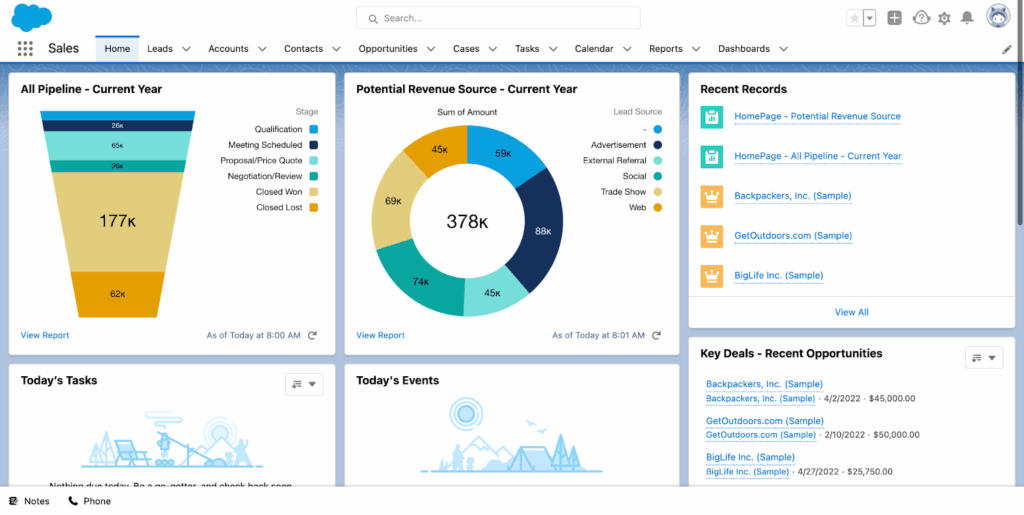Open GetOutdoors.com (Sample) in Recent Records
1024x515 pixels.
click(793, 236)
